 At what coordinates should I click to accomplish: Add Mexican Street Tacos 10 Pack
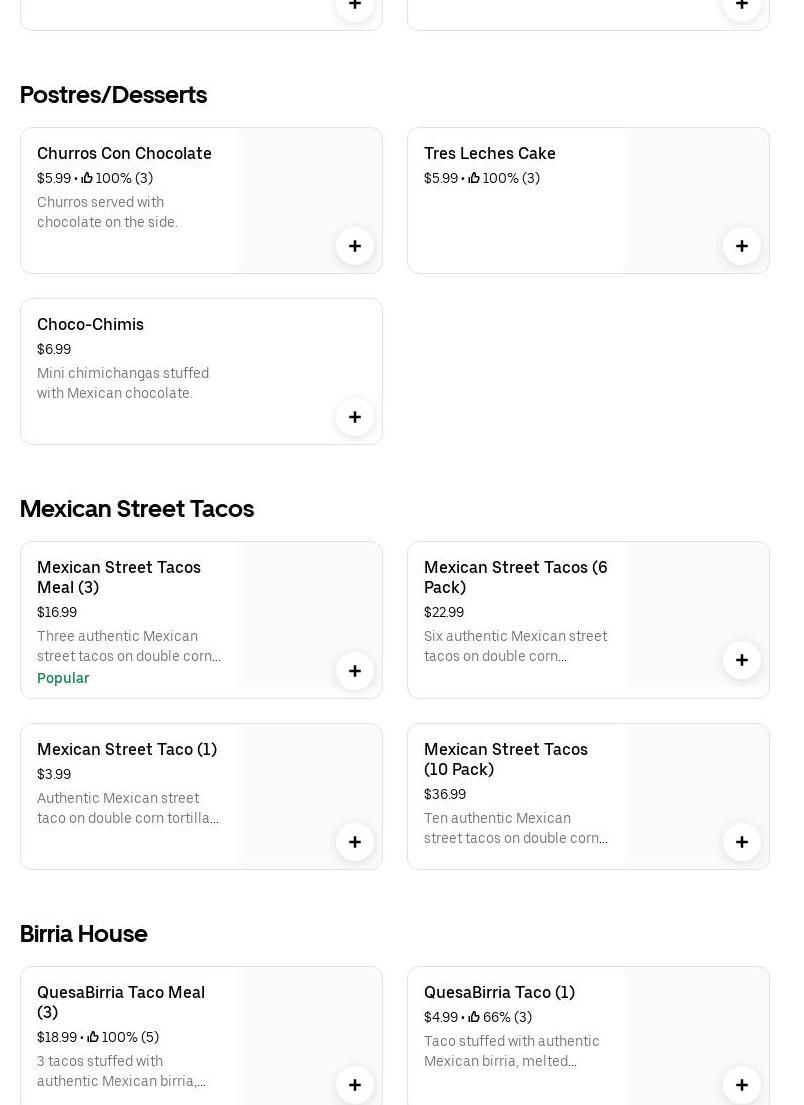pyautogui.click(x=742, y=842)
